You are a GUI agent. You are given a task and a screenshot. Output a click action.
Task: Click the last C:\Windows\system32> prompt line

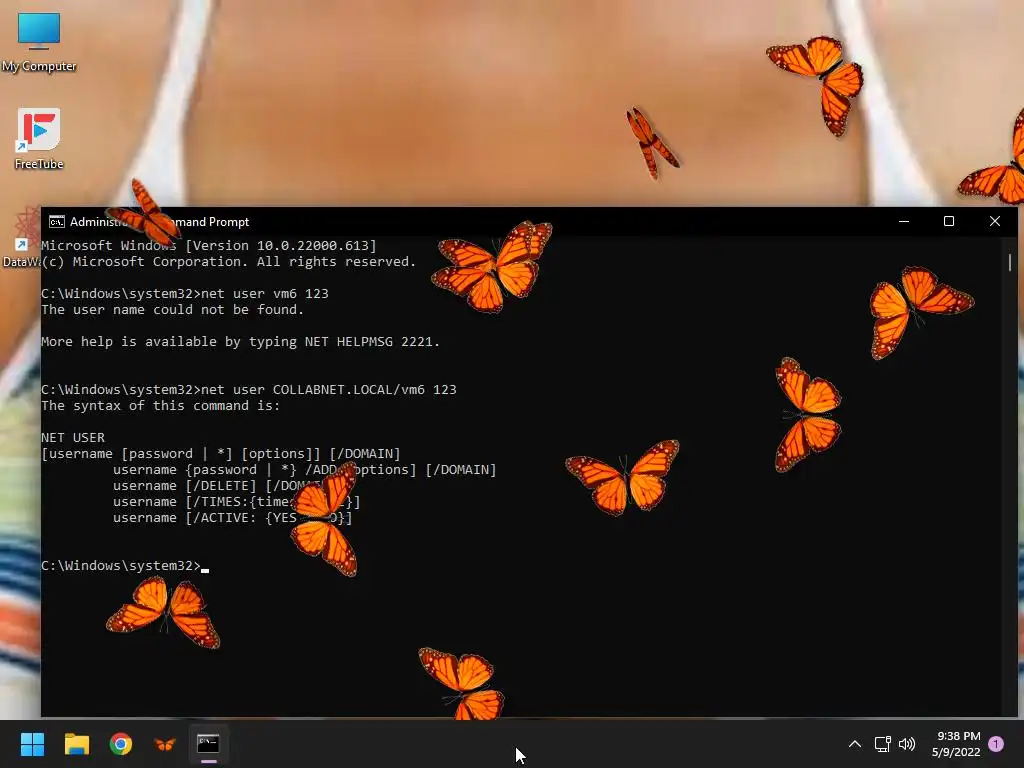(125, 566)
